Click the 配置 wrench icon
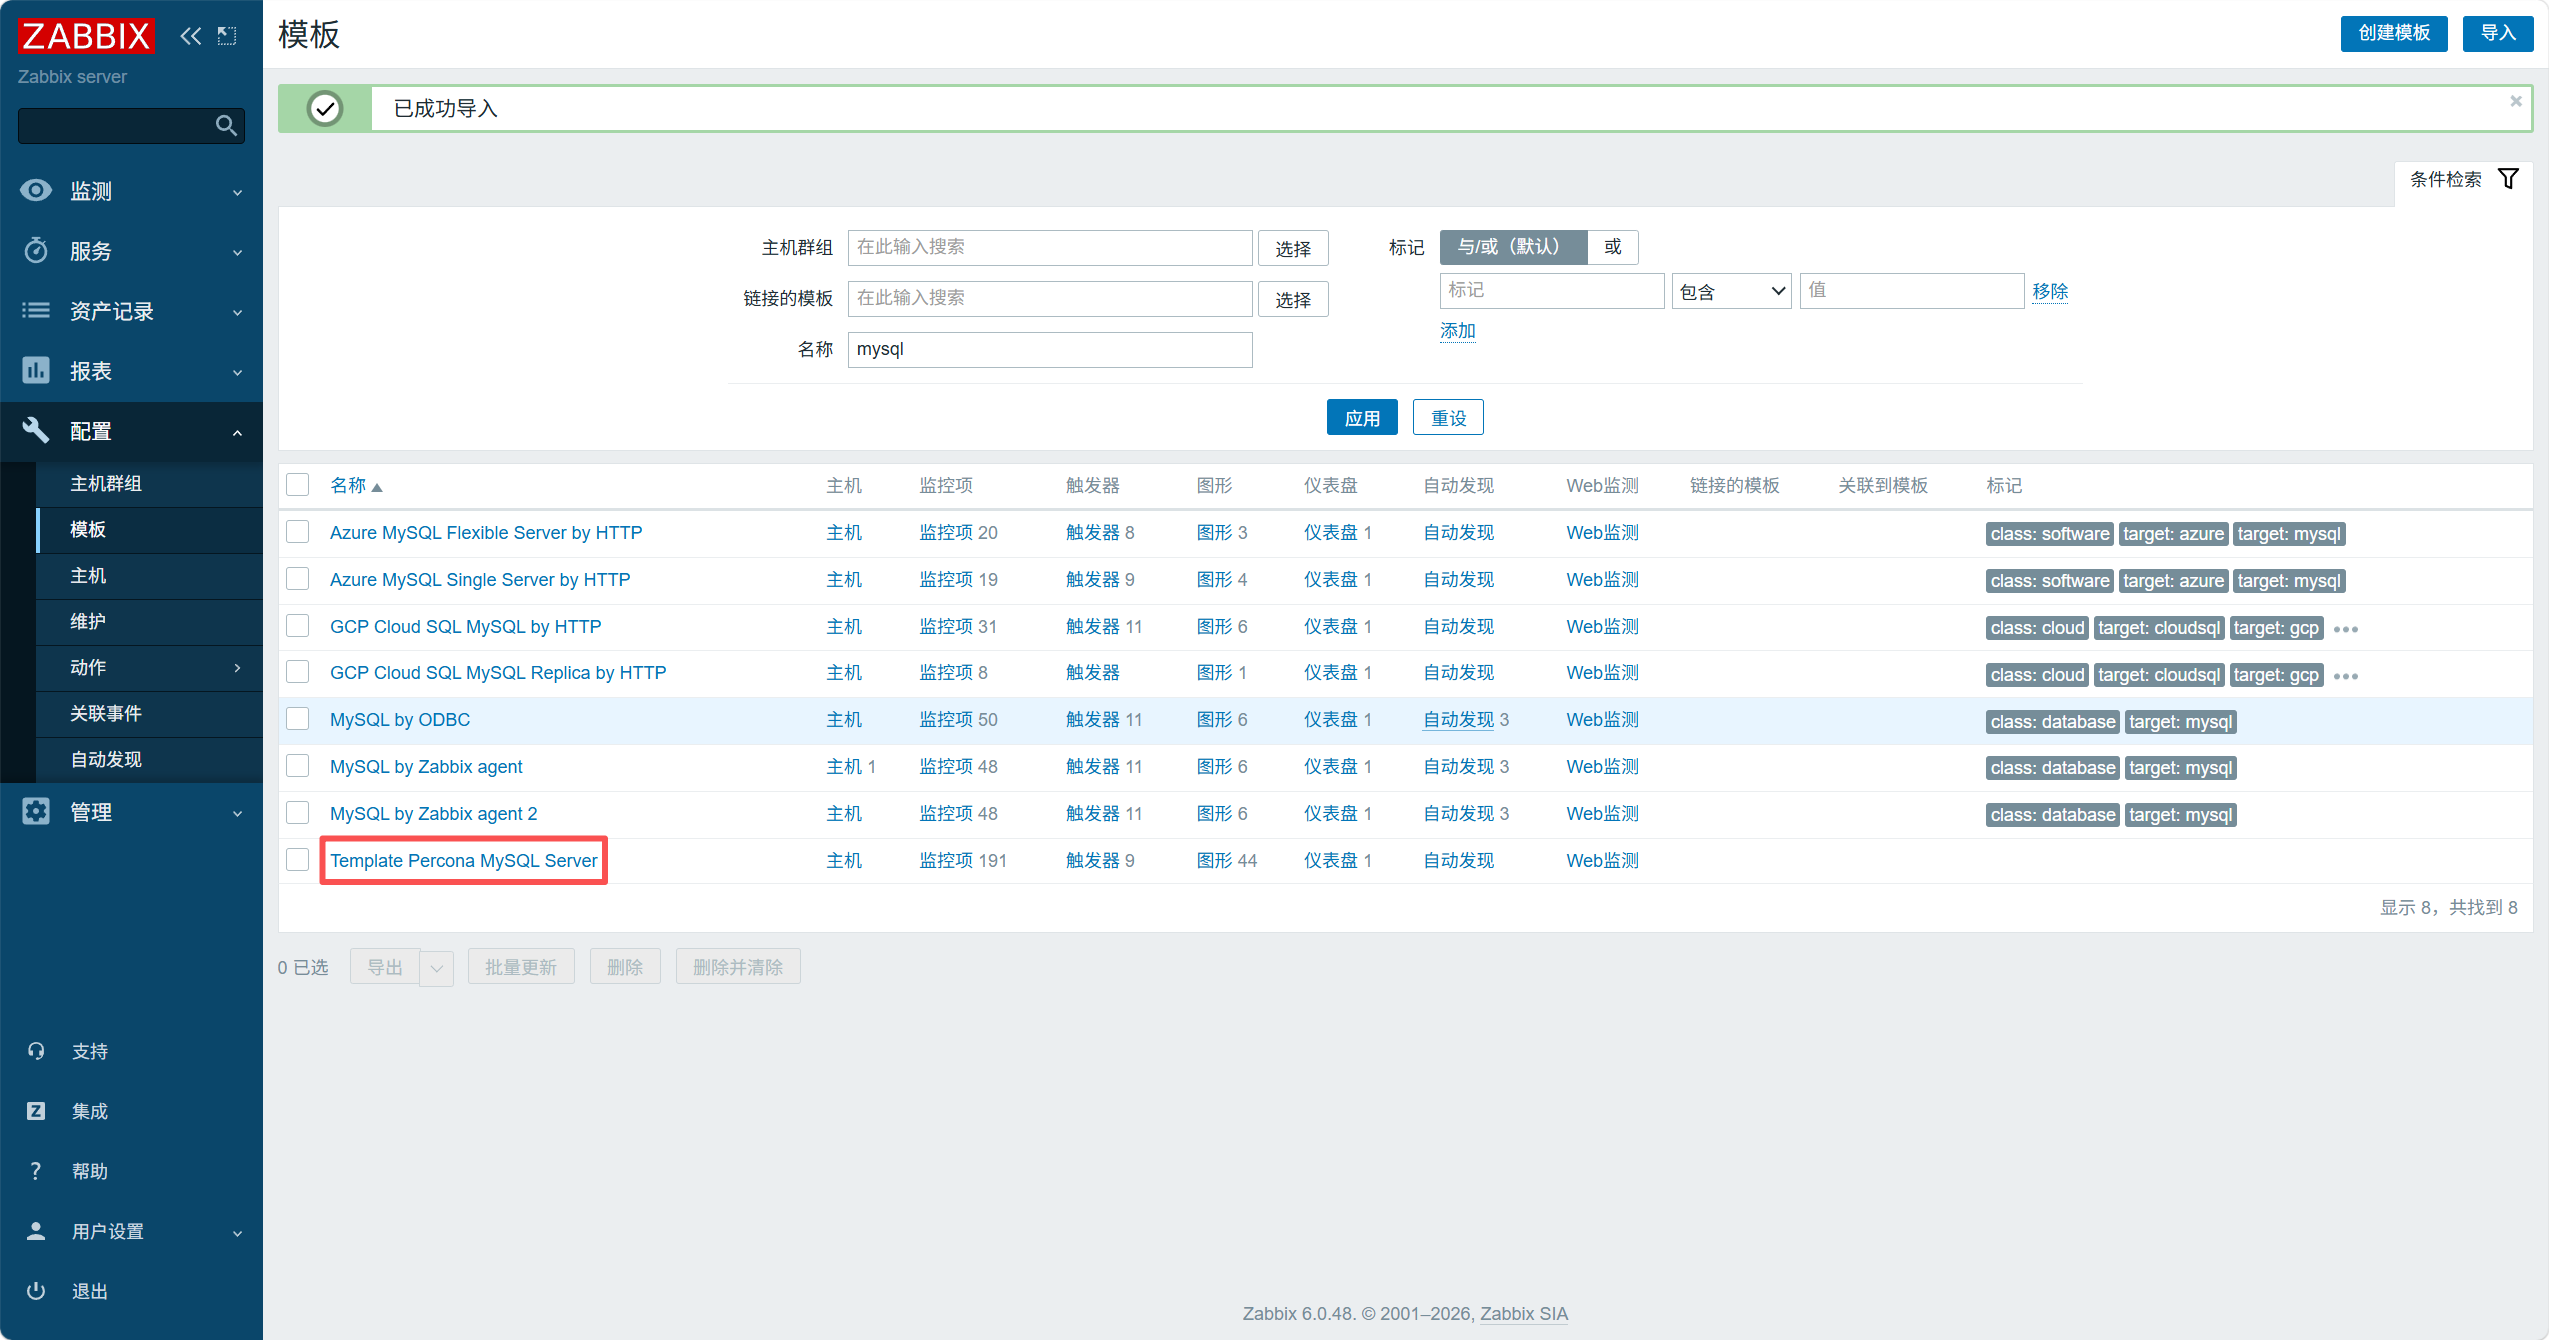 tap(36, 430)
